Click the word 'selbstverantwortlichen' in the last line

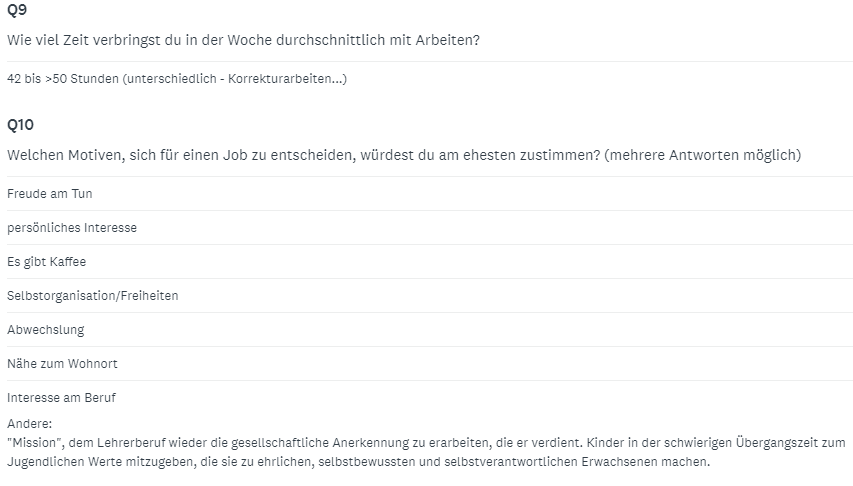click(x=511, y=462)
